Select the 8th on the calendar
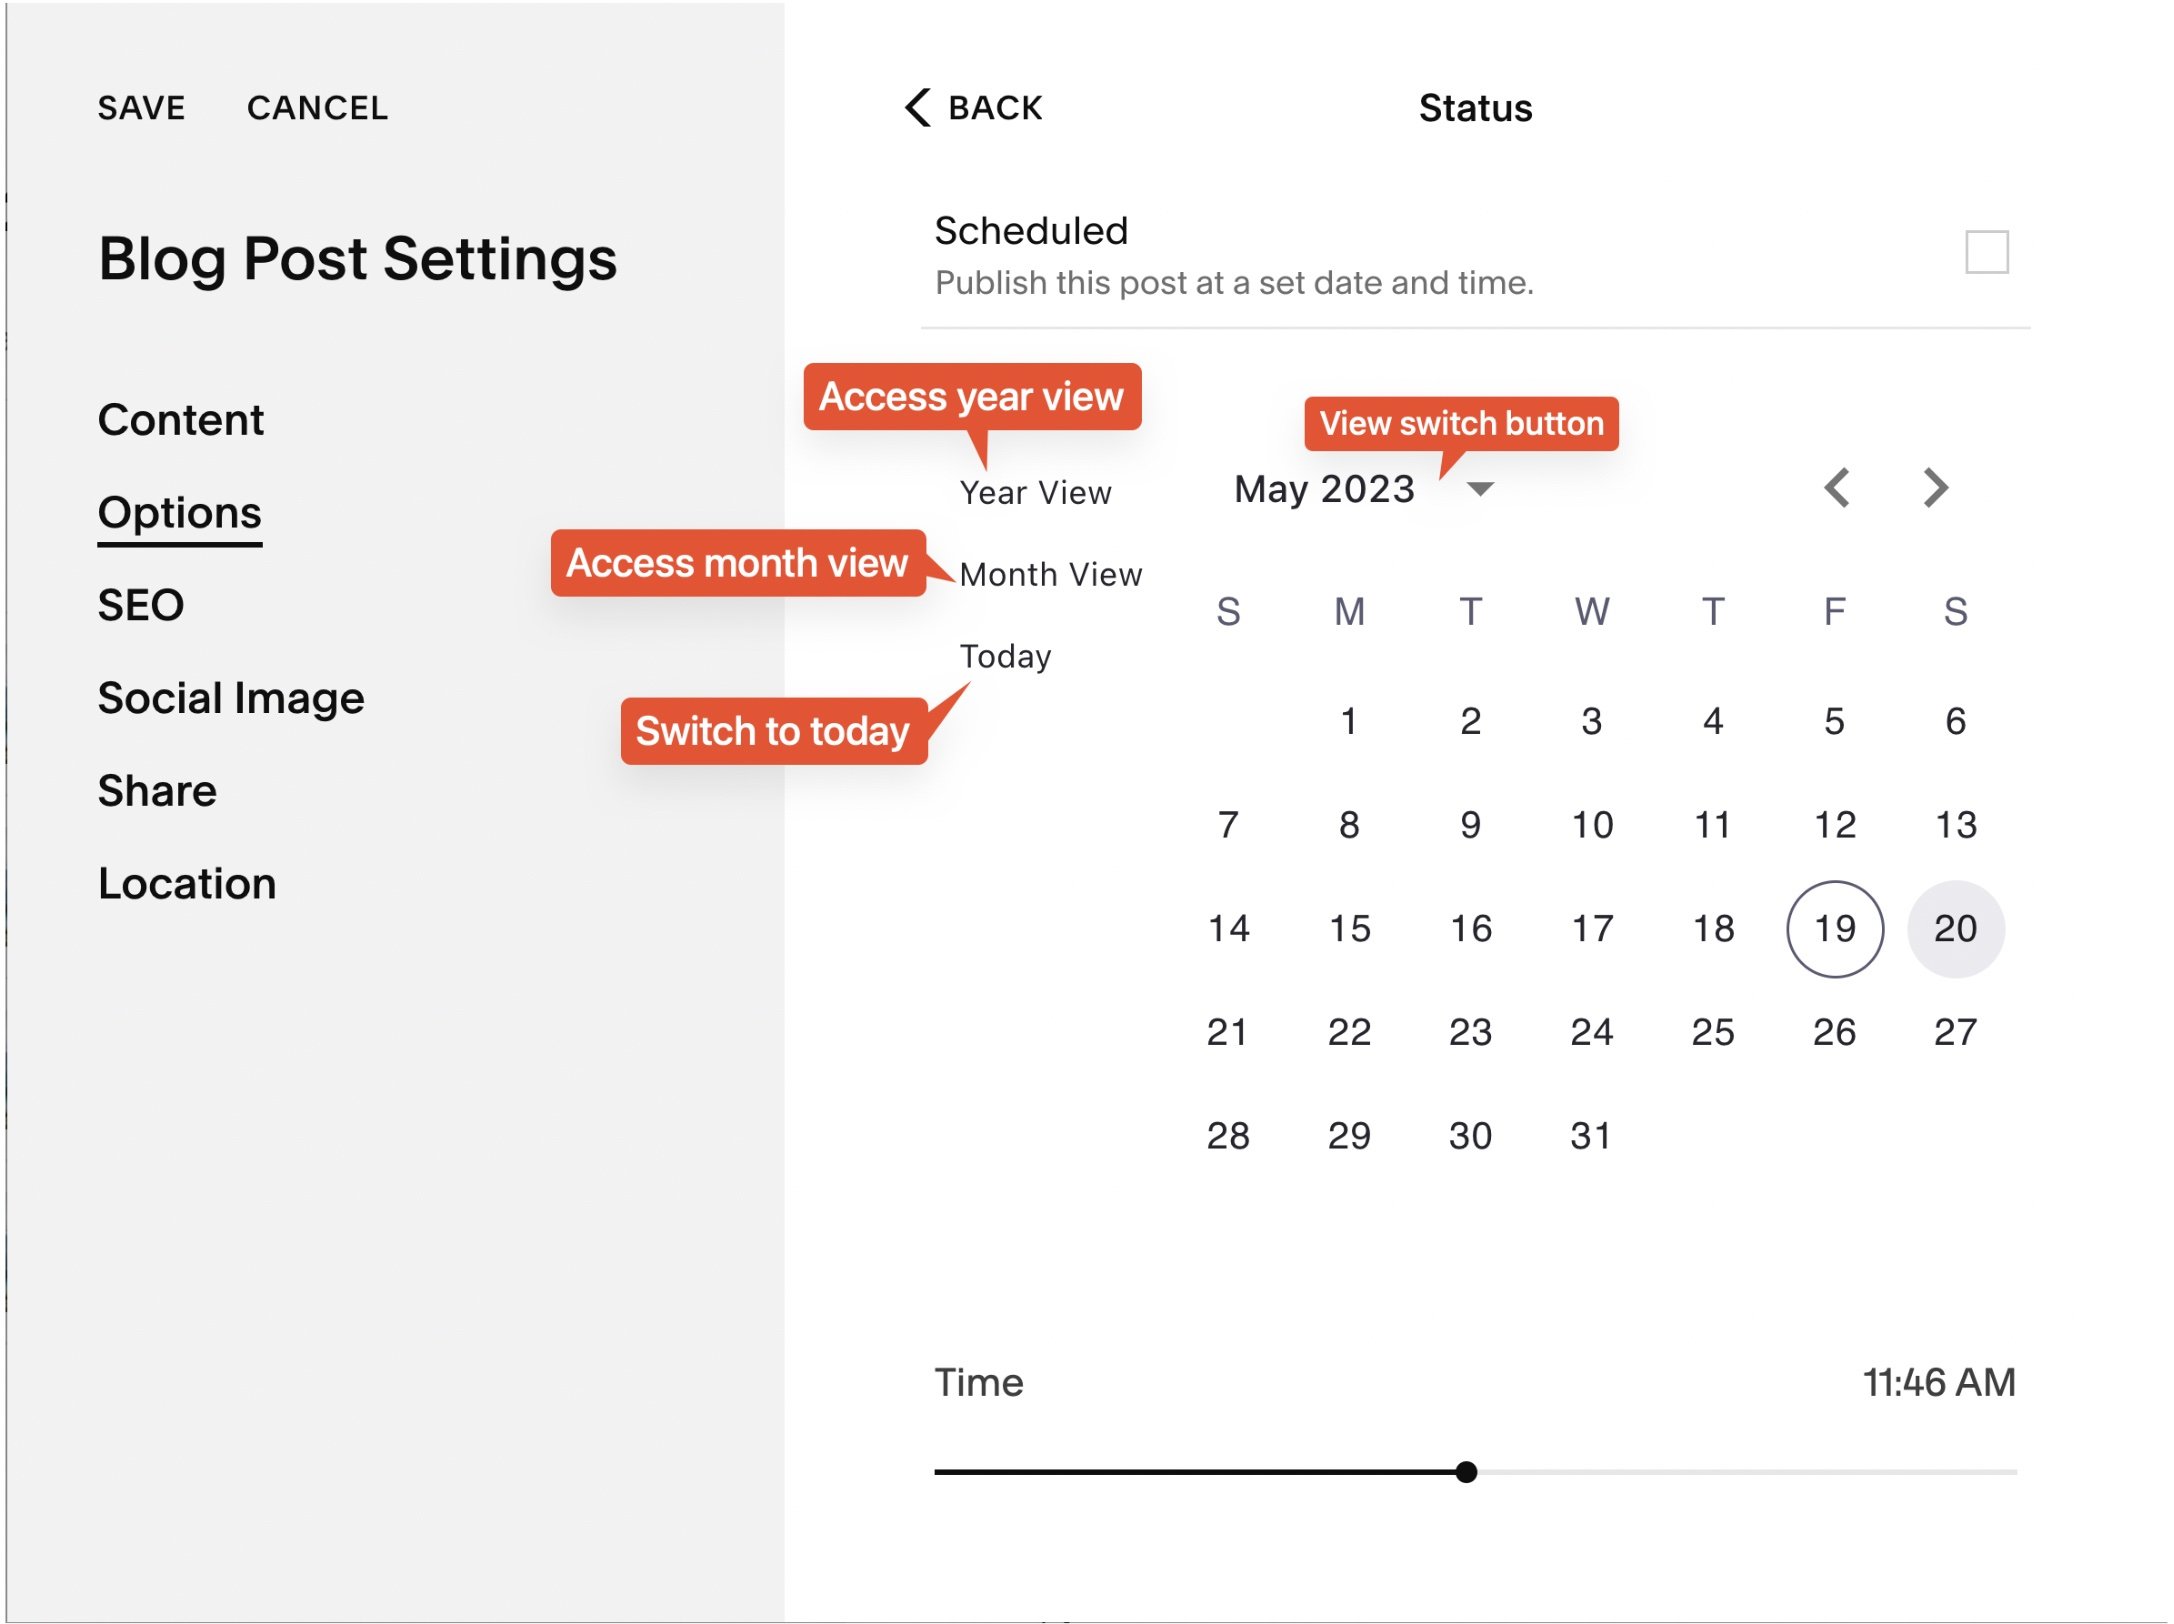The image size is (2174, 1624). coord(1349,825)
